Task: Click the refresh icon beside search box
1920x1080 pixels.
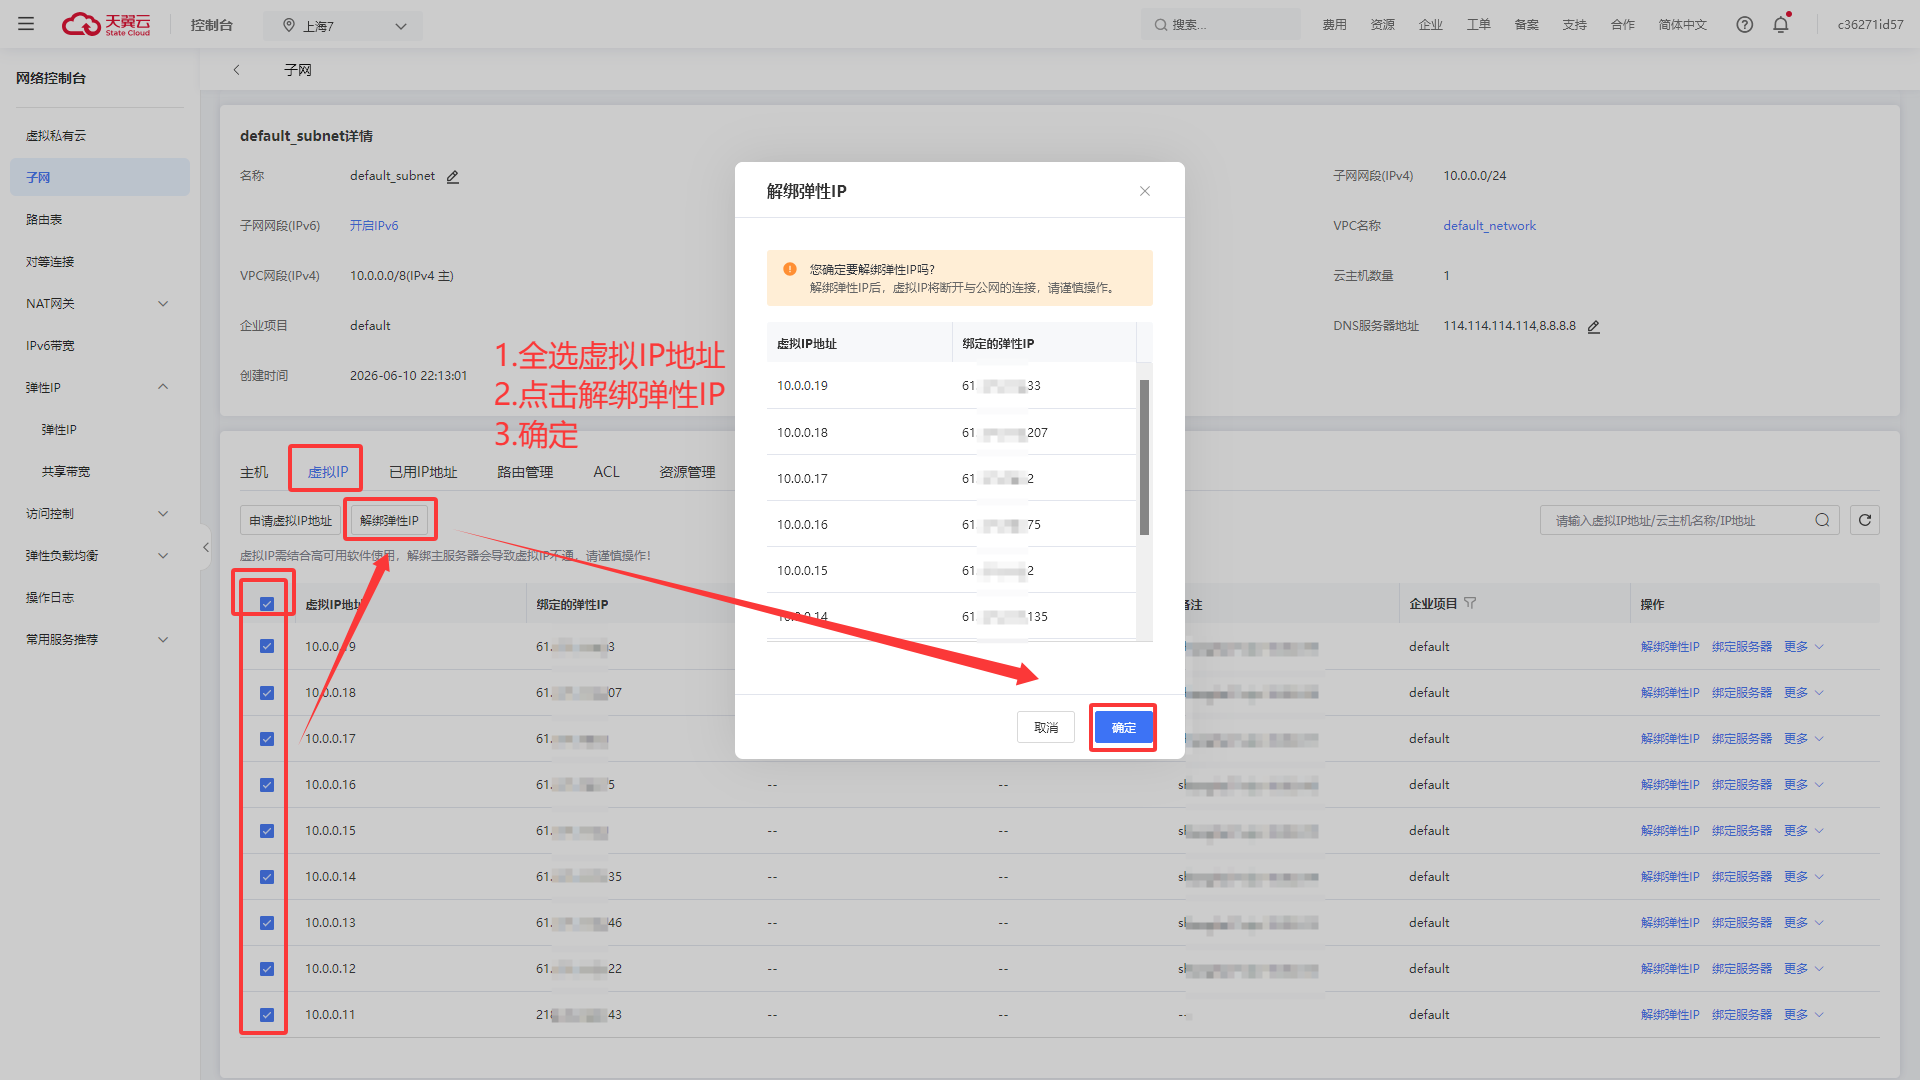Action: click(x=1865, y=520)
